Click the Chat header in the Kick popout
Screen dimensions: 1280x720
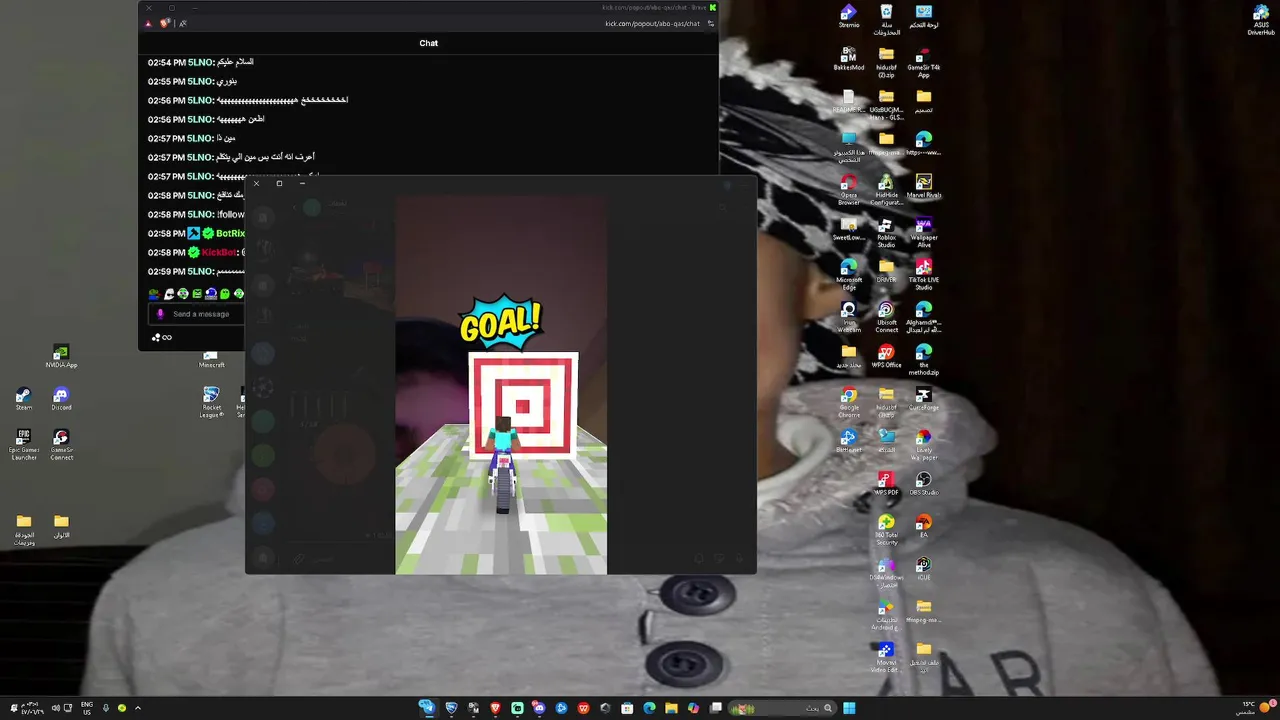click(x=429, y=43)
